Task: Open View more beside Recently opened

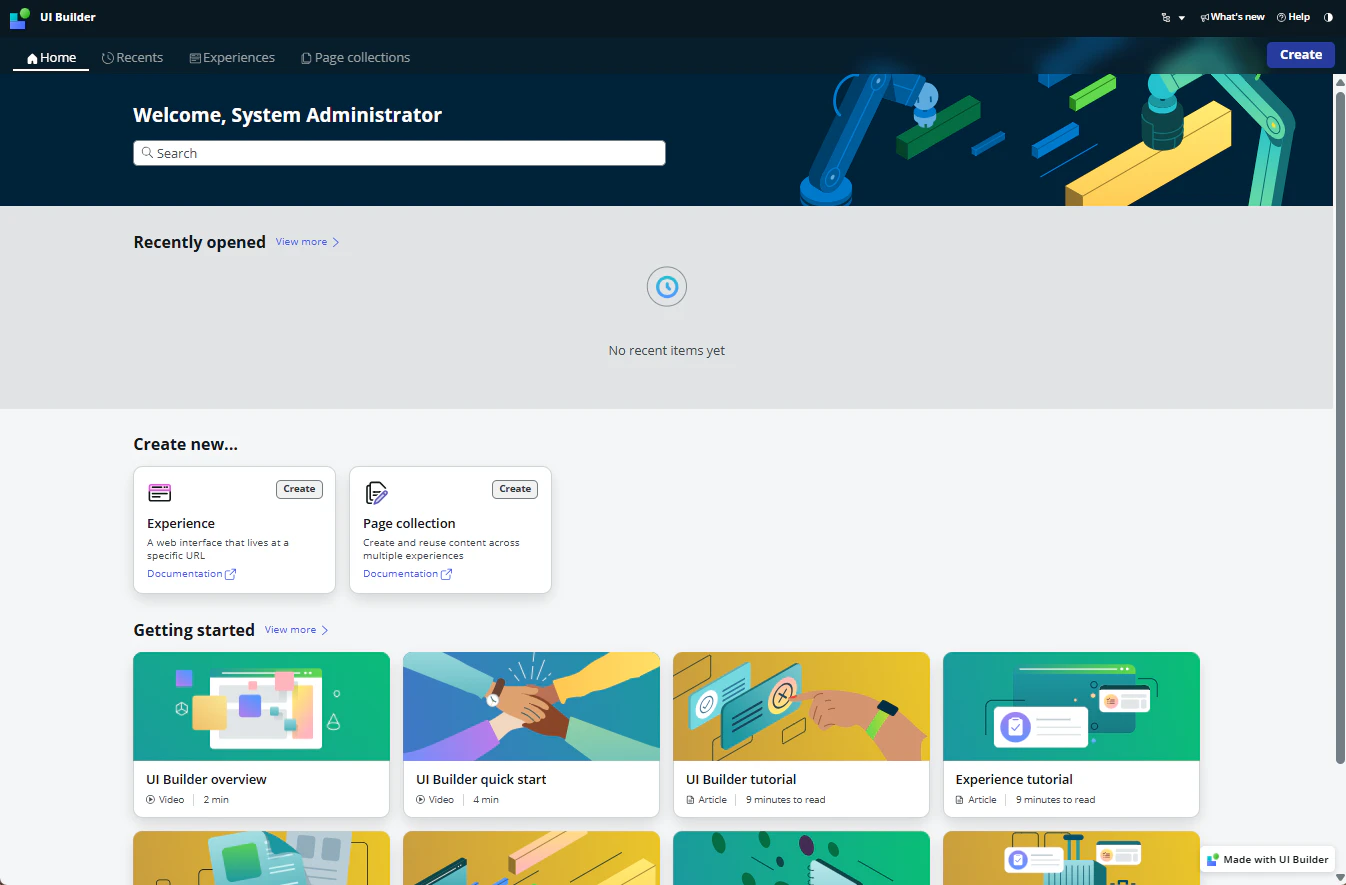Action: (x=307, y=242)
